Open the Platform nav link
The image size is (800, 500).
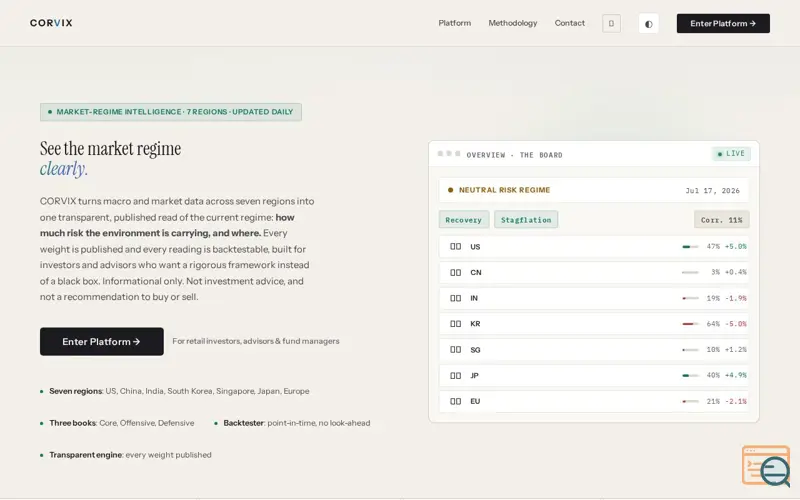[x=455, y=23]
